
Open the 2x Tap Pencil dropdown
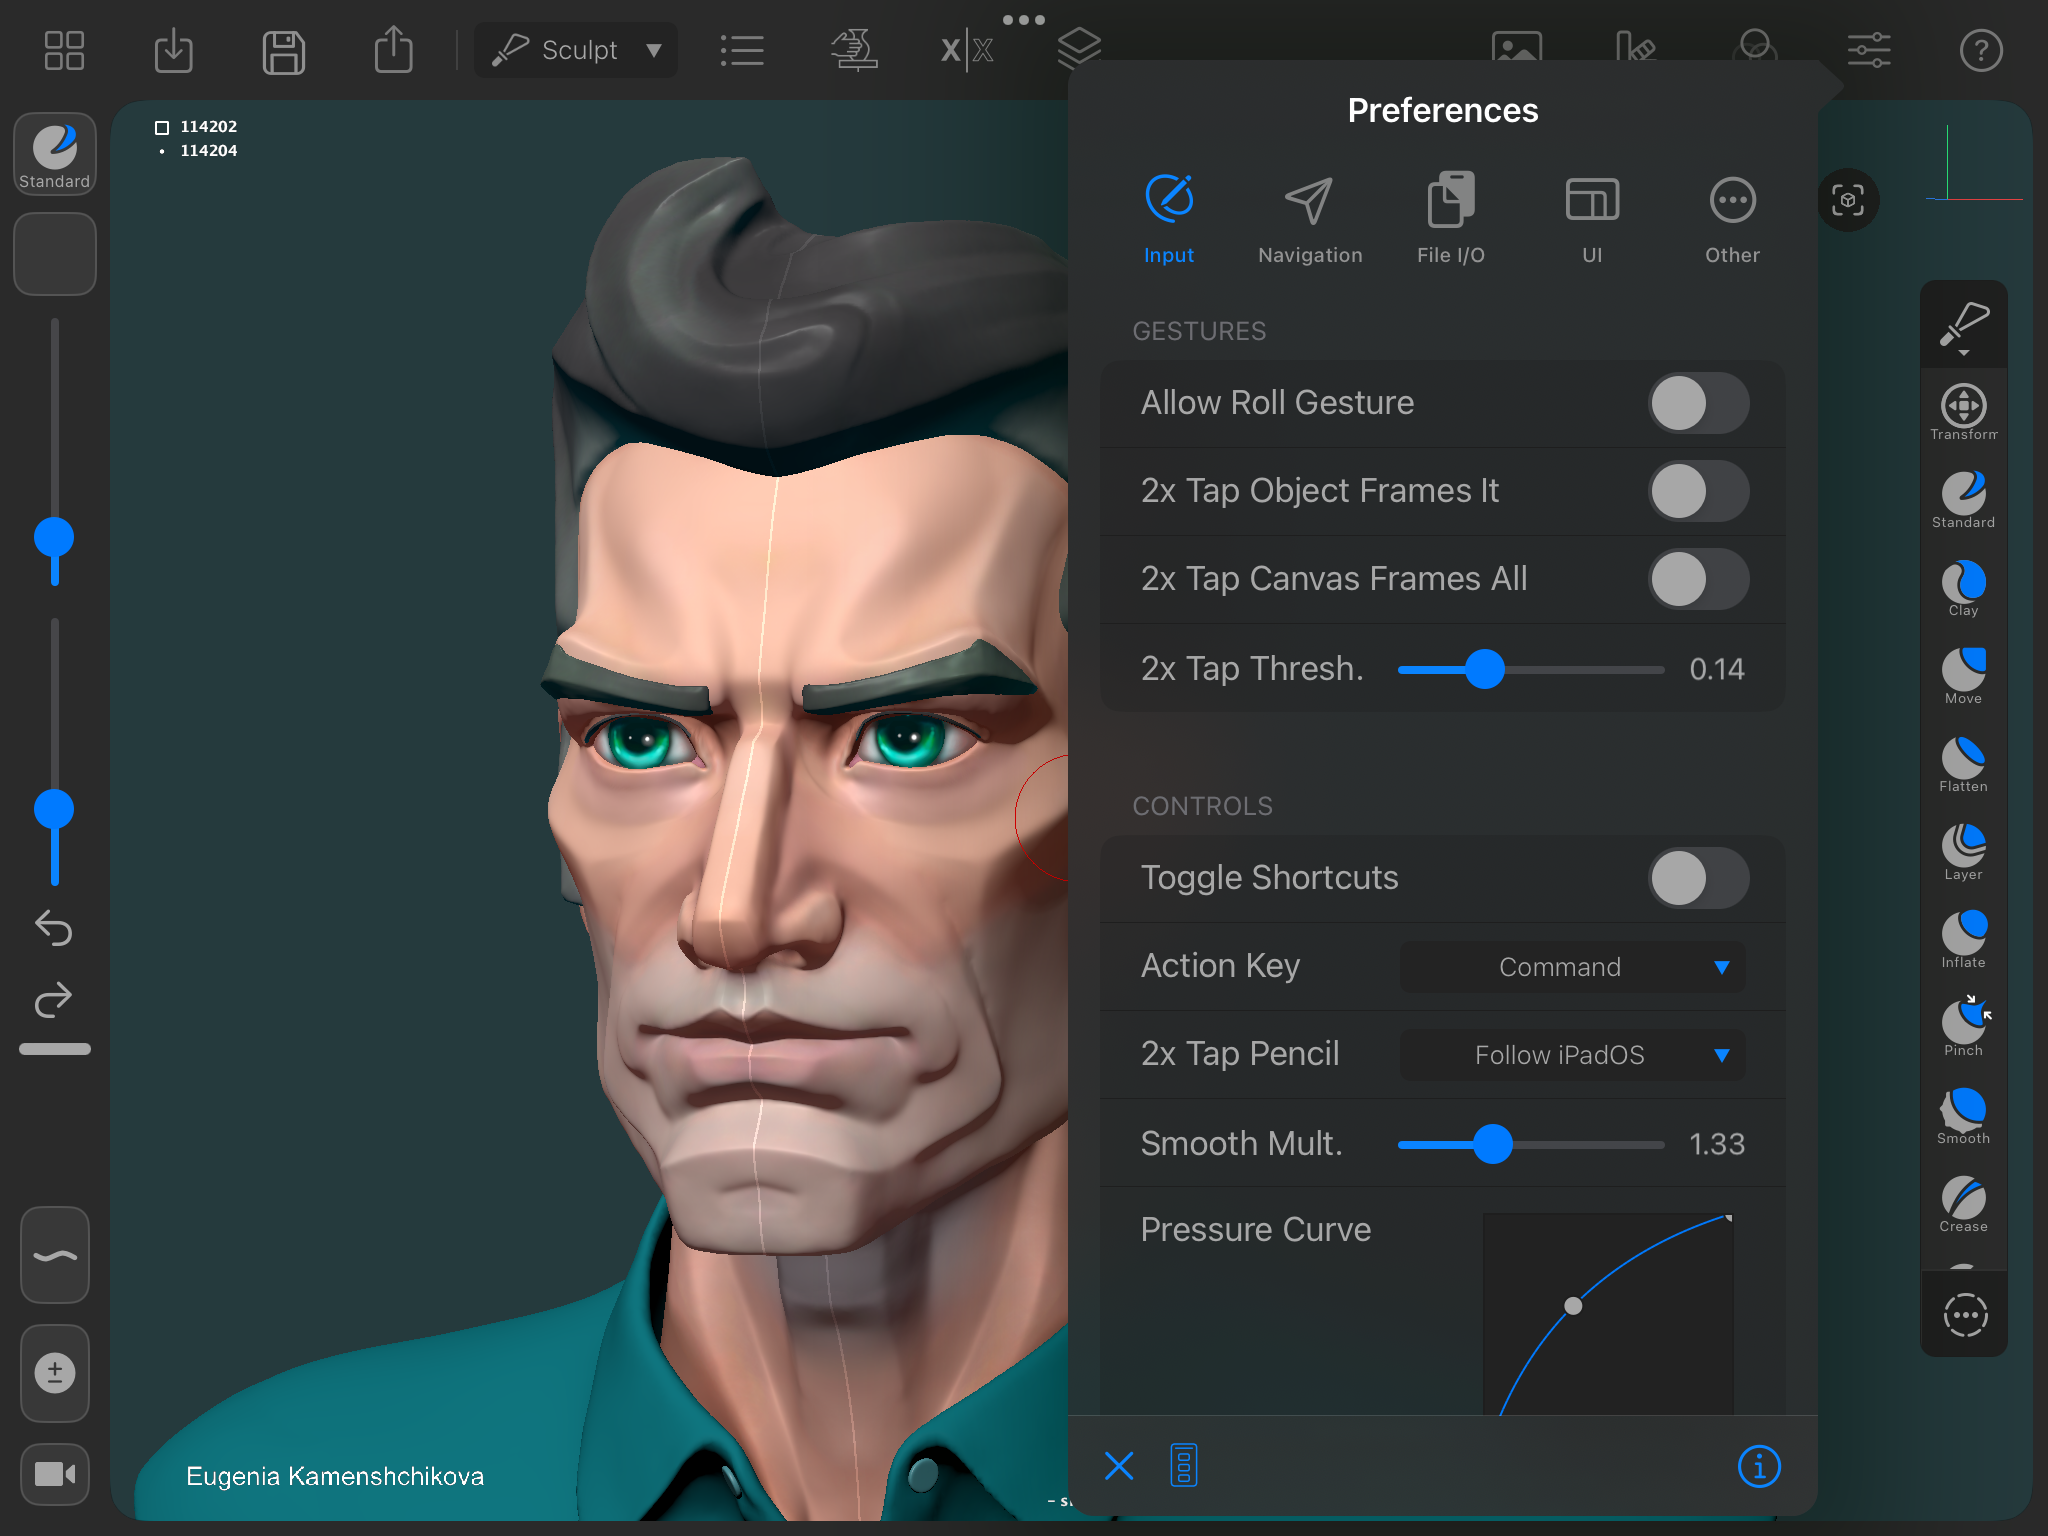(1572, 1055)
